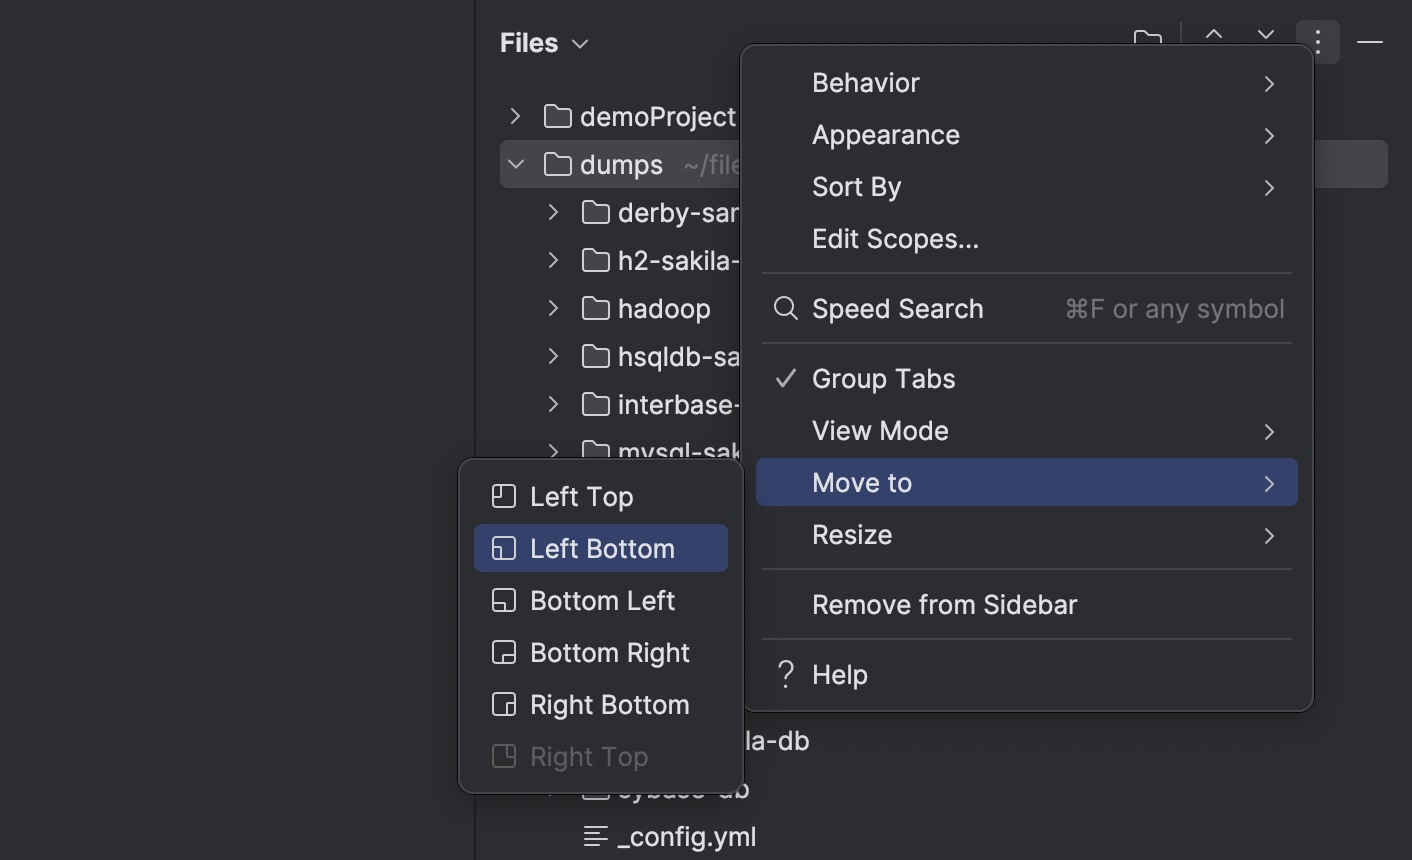Click the hadoop folder icon

pyautogui.click(x=595, y=308)
